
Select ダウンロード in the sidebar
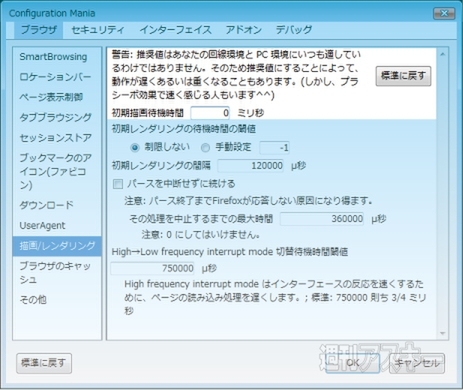tap(57, 205)
